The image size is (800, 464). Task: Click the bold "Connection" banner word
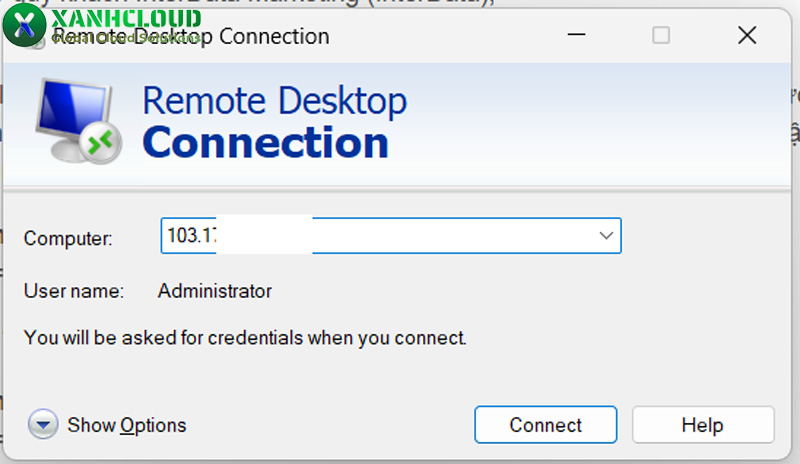point(265,143)
